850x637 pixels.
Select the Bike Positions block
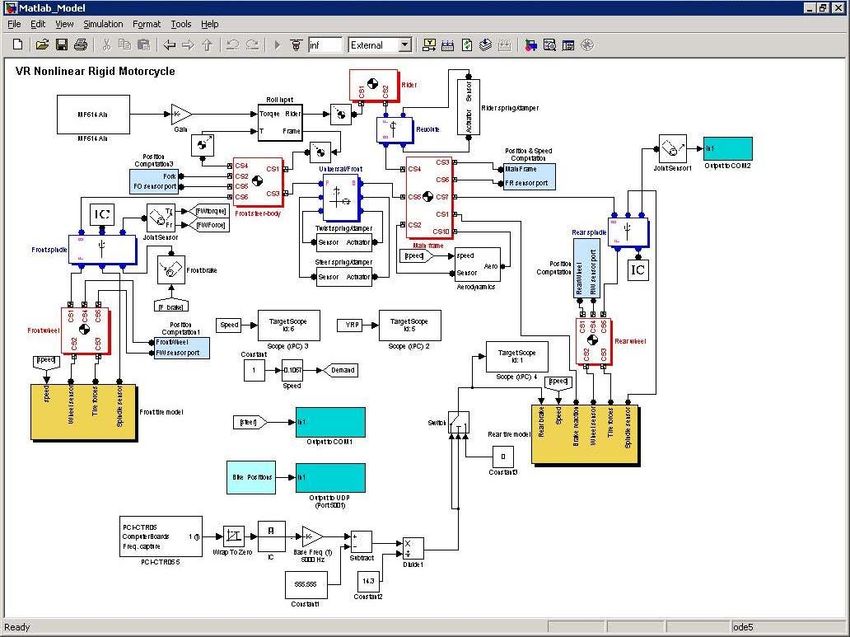[x=251, y=478]
